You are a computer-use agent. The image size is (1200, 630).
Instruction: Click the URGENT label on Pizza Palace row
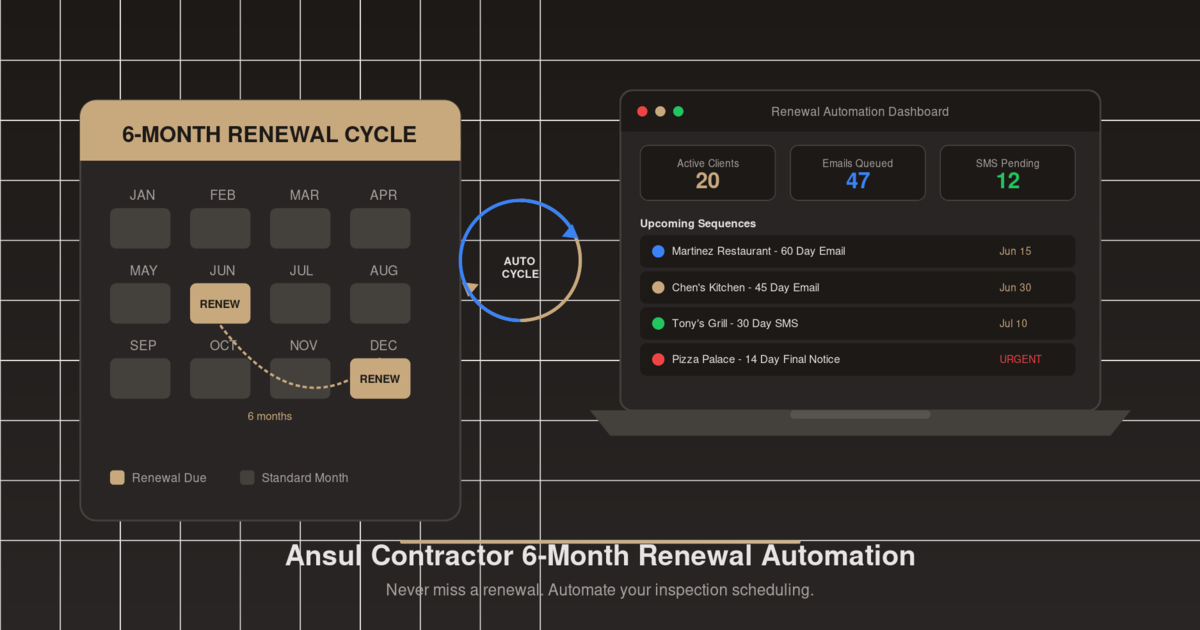point(1020,359)
